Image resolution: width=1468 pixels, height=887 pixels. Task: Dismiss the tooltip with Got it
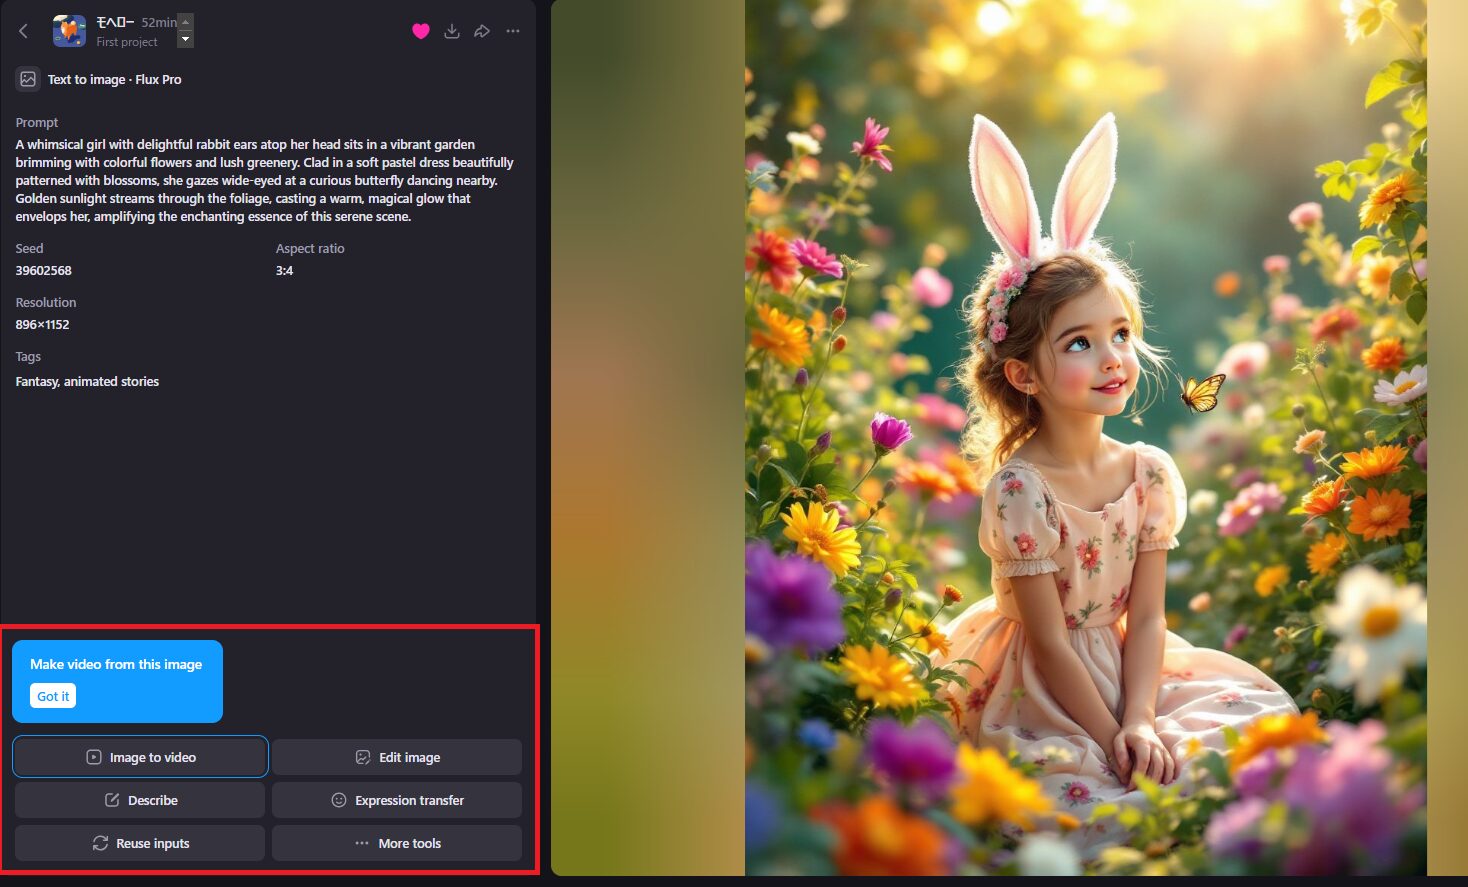point(51,695)
